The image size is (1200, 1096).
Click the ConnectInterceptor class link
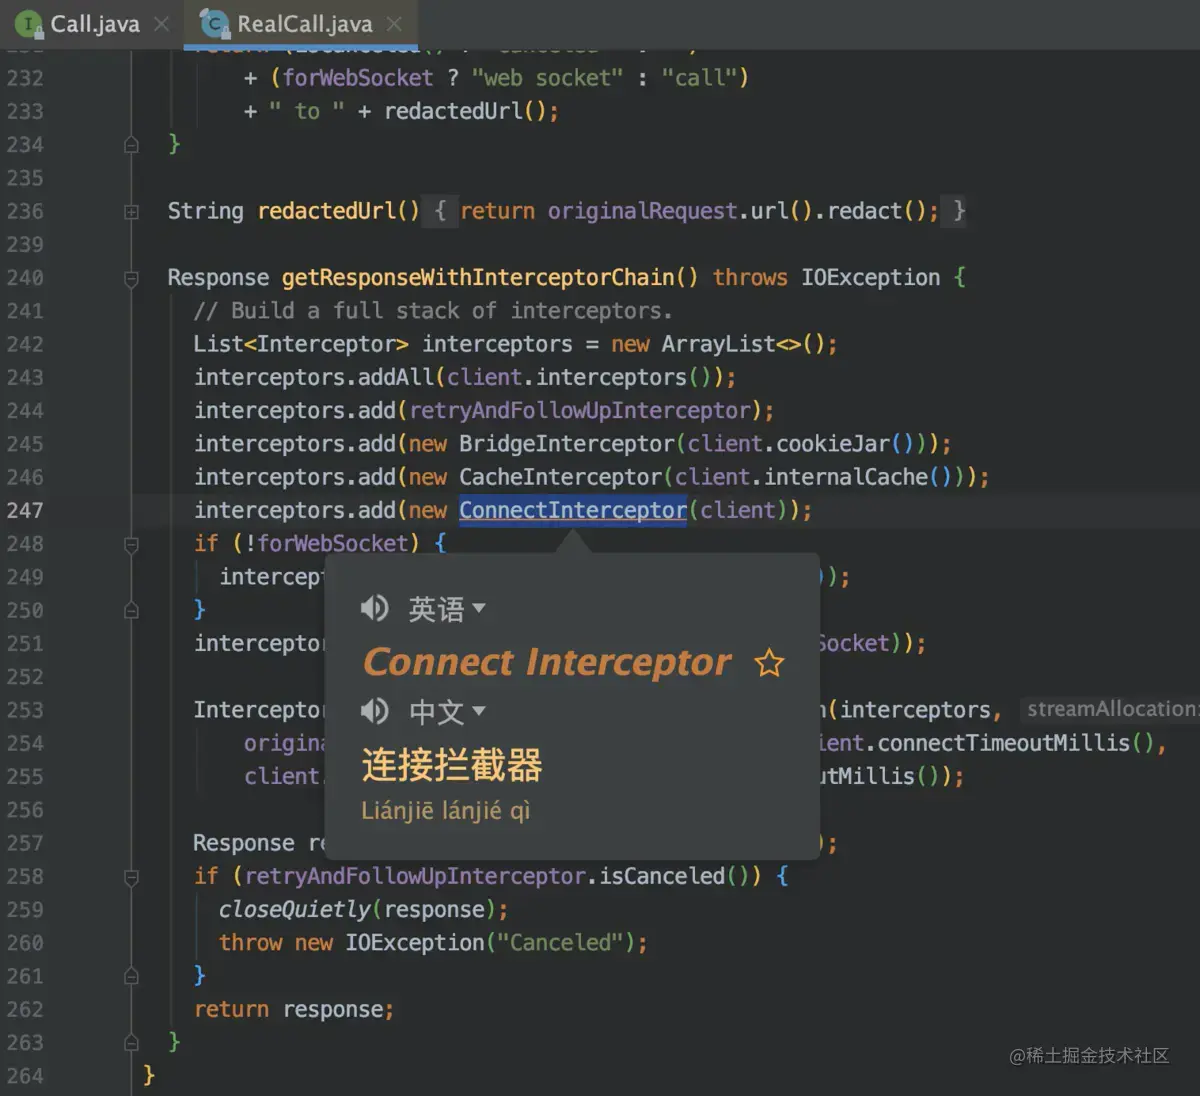click(x=573, y=510)
